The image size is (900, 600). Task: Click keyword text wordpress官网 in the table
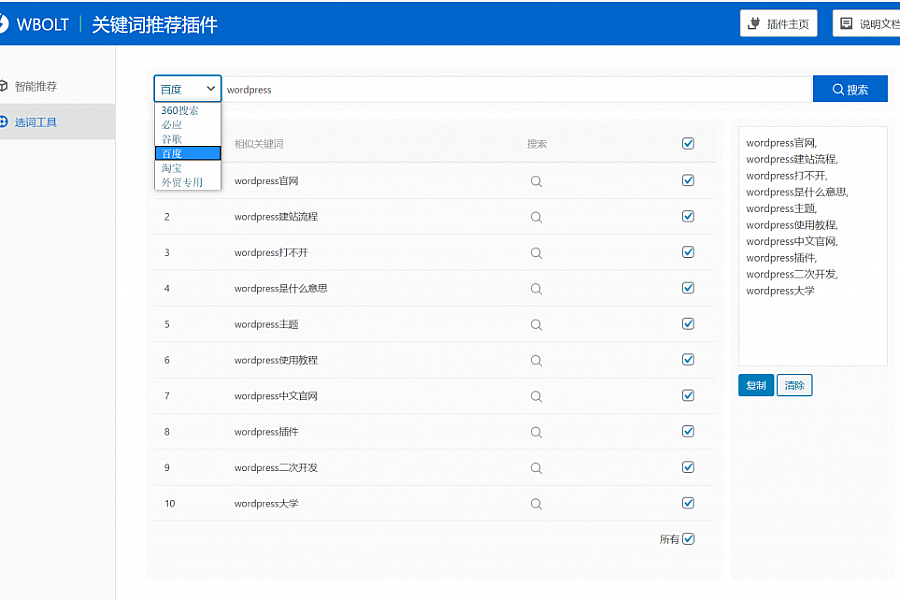coord(266,181)
